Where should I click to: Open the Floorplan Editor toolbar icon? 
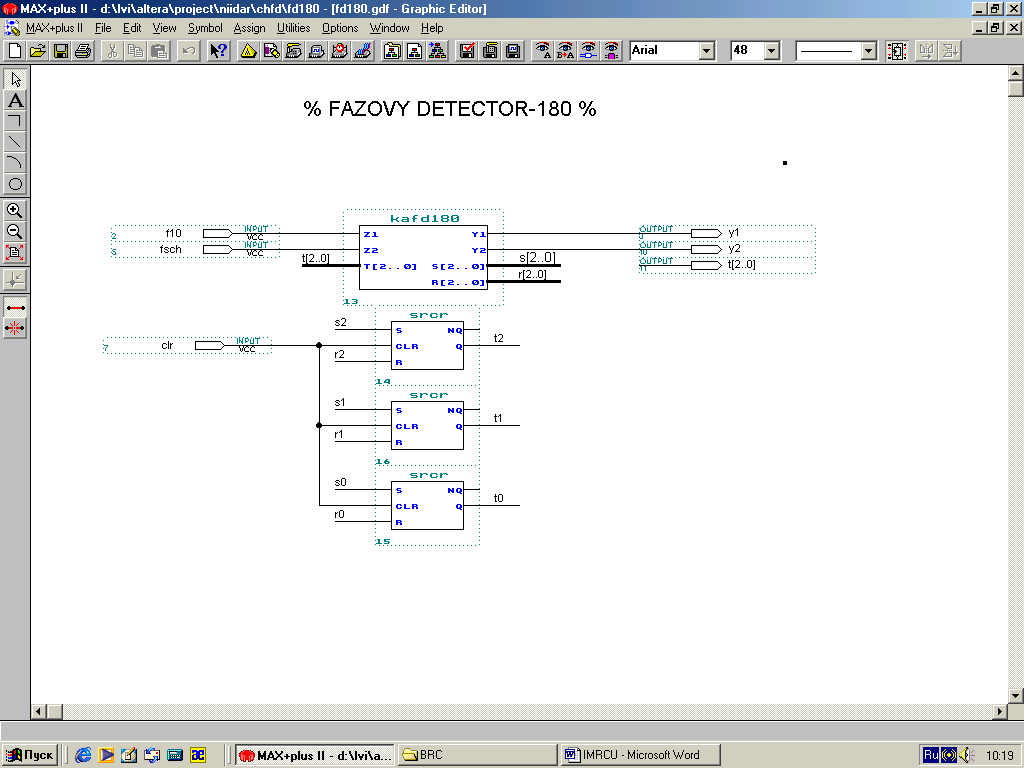pyautogui.click(x=271, y=51)
